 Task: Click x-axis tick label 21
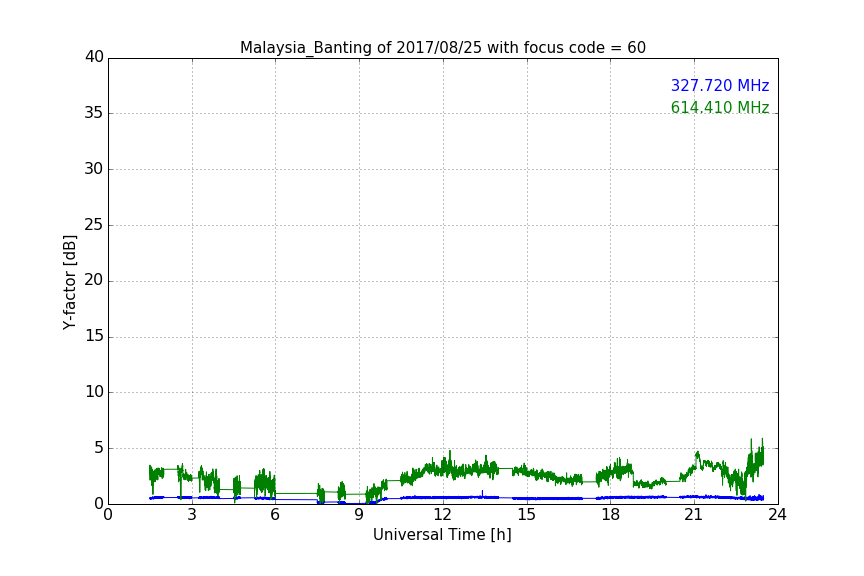(x=694, y=515)
